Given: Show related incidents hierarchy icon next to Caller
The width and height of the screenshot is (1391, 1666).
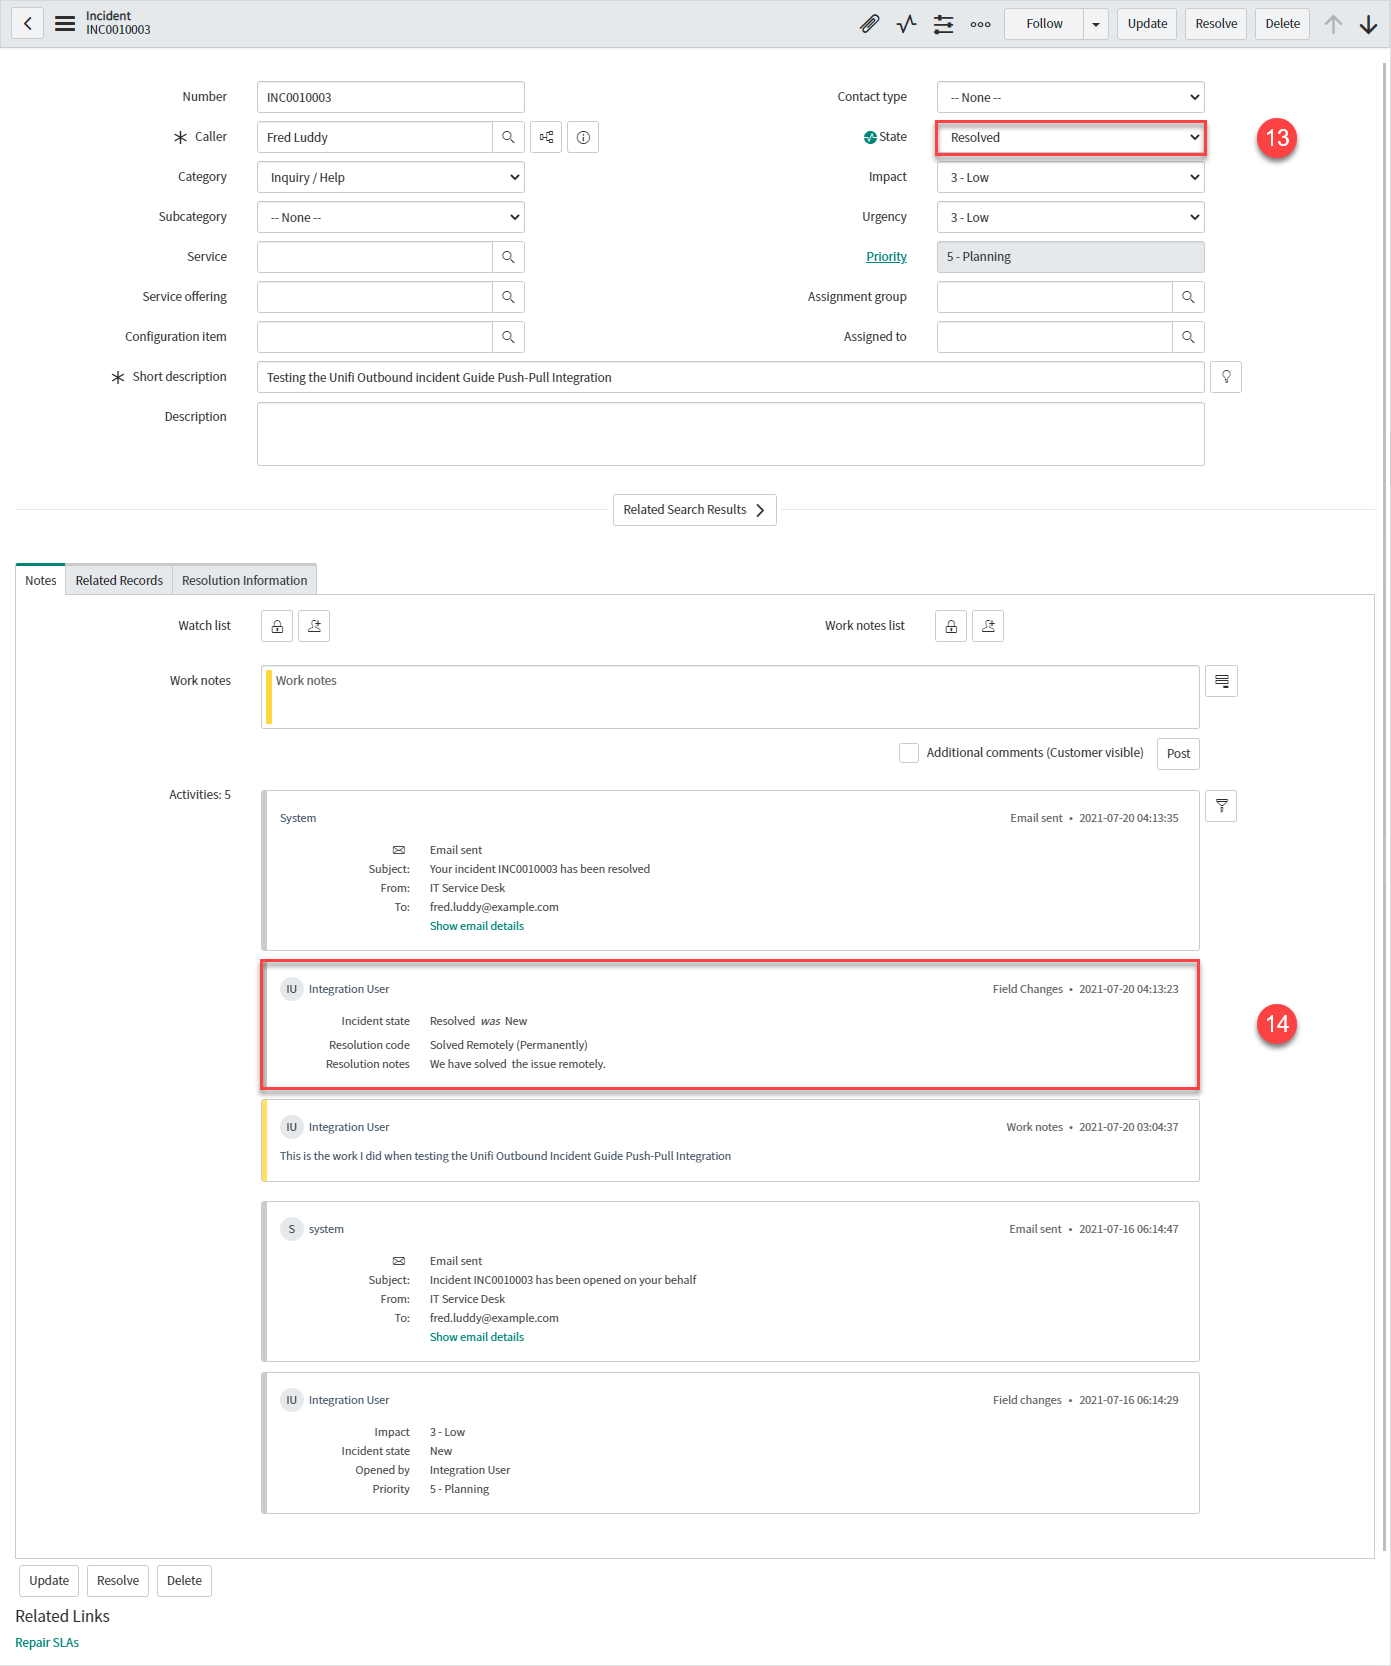Looking at the screenshot, I should click(546, 137).
